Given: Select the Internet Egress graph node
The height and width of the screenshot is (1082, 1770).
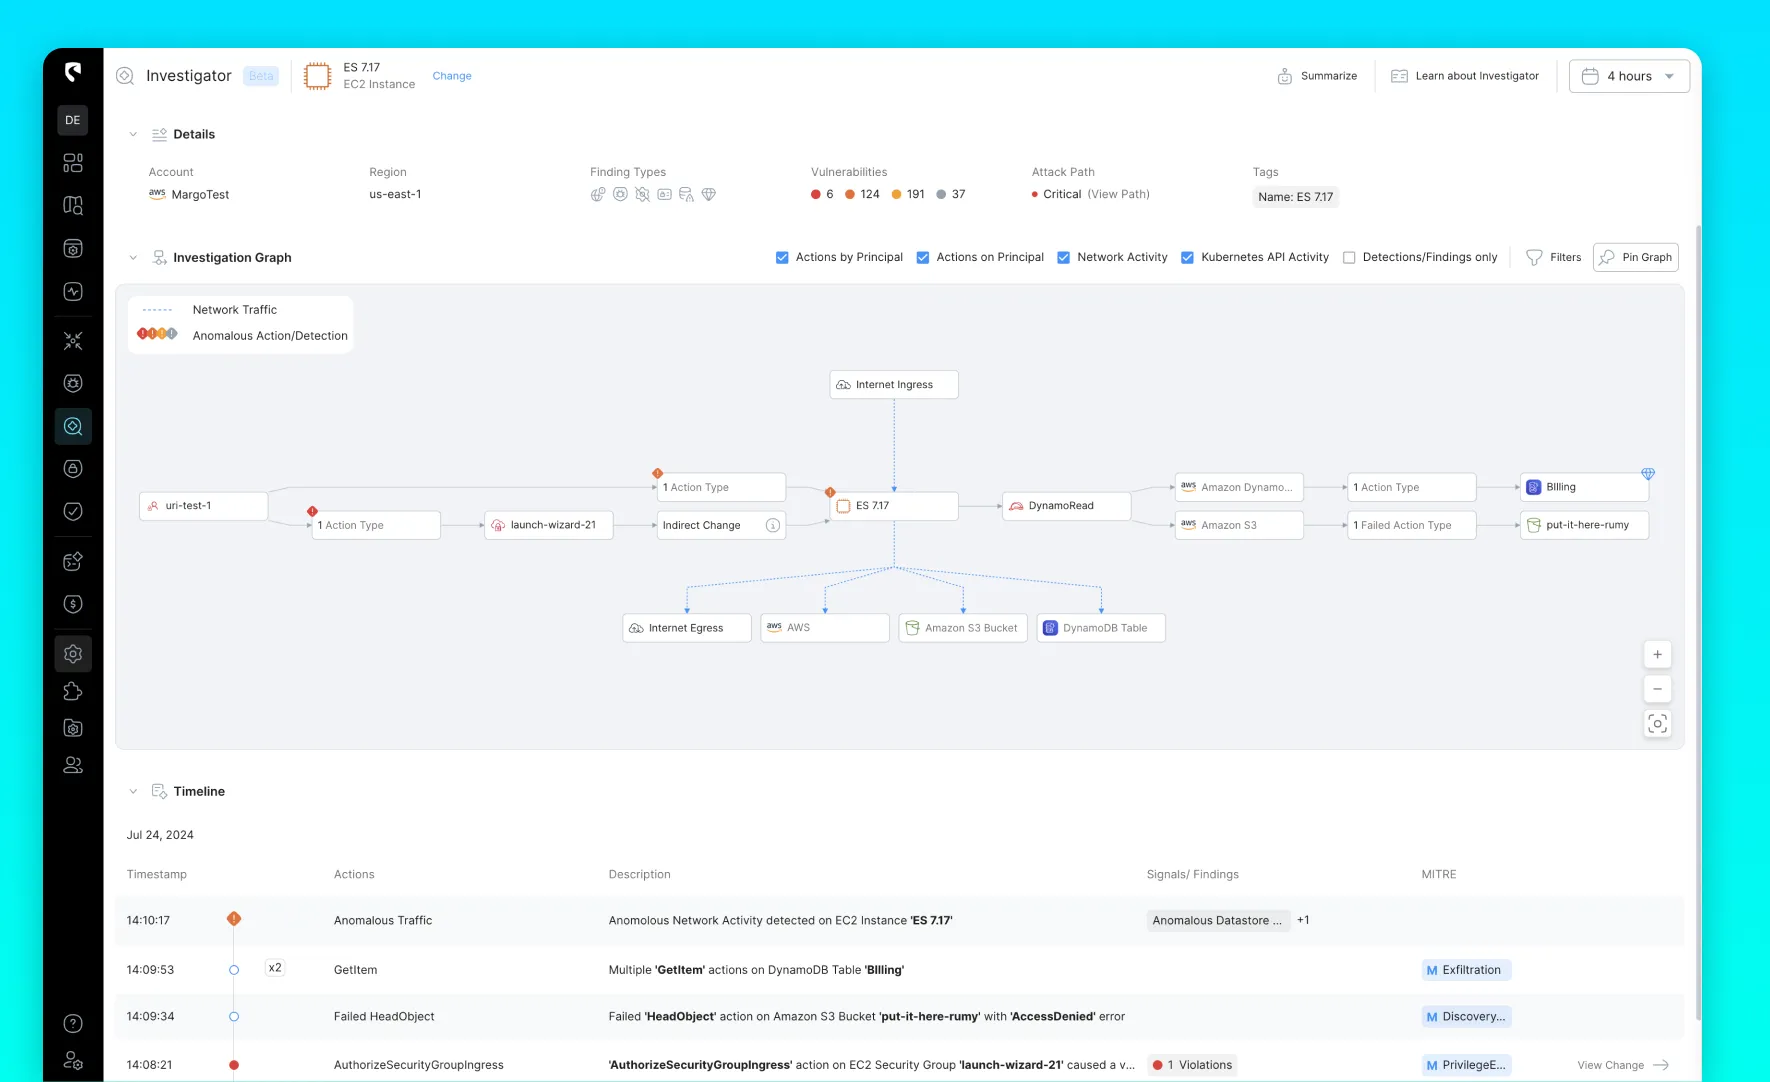Looking at the screenshot, I should (x=687, y=628).
